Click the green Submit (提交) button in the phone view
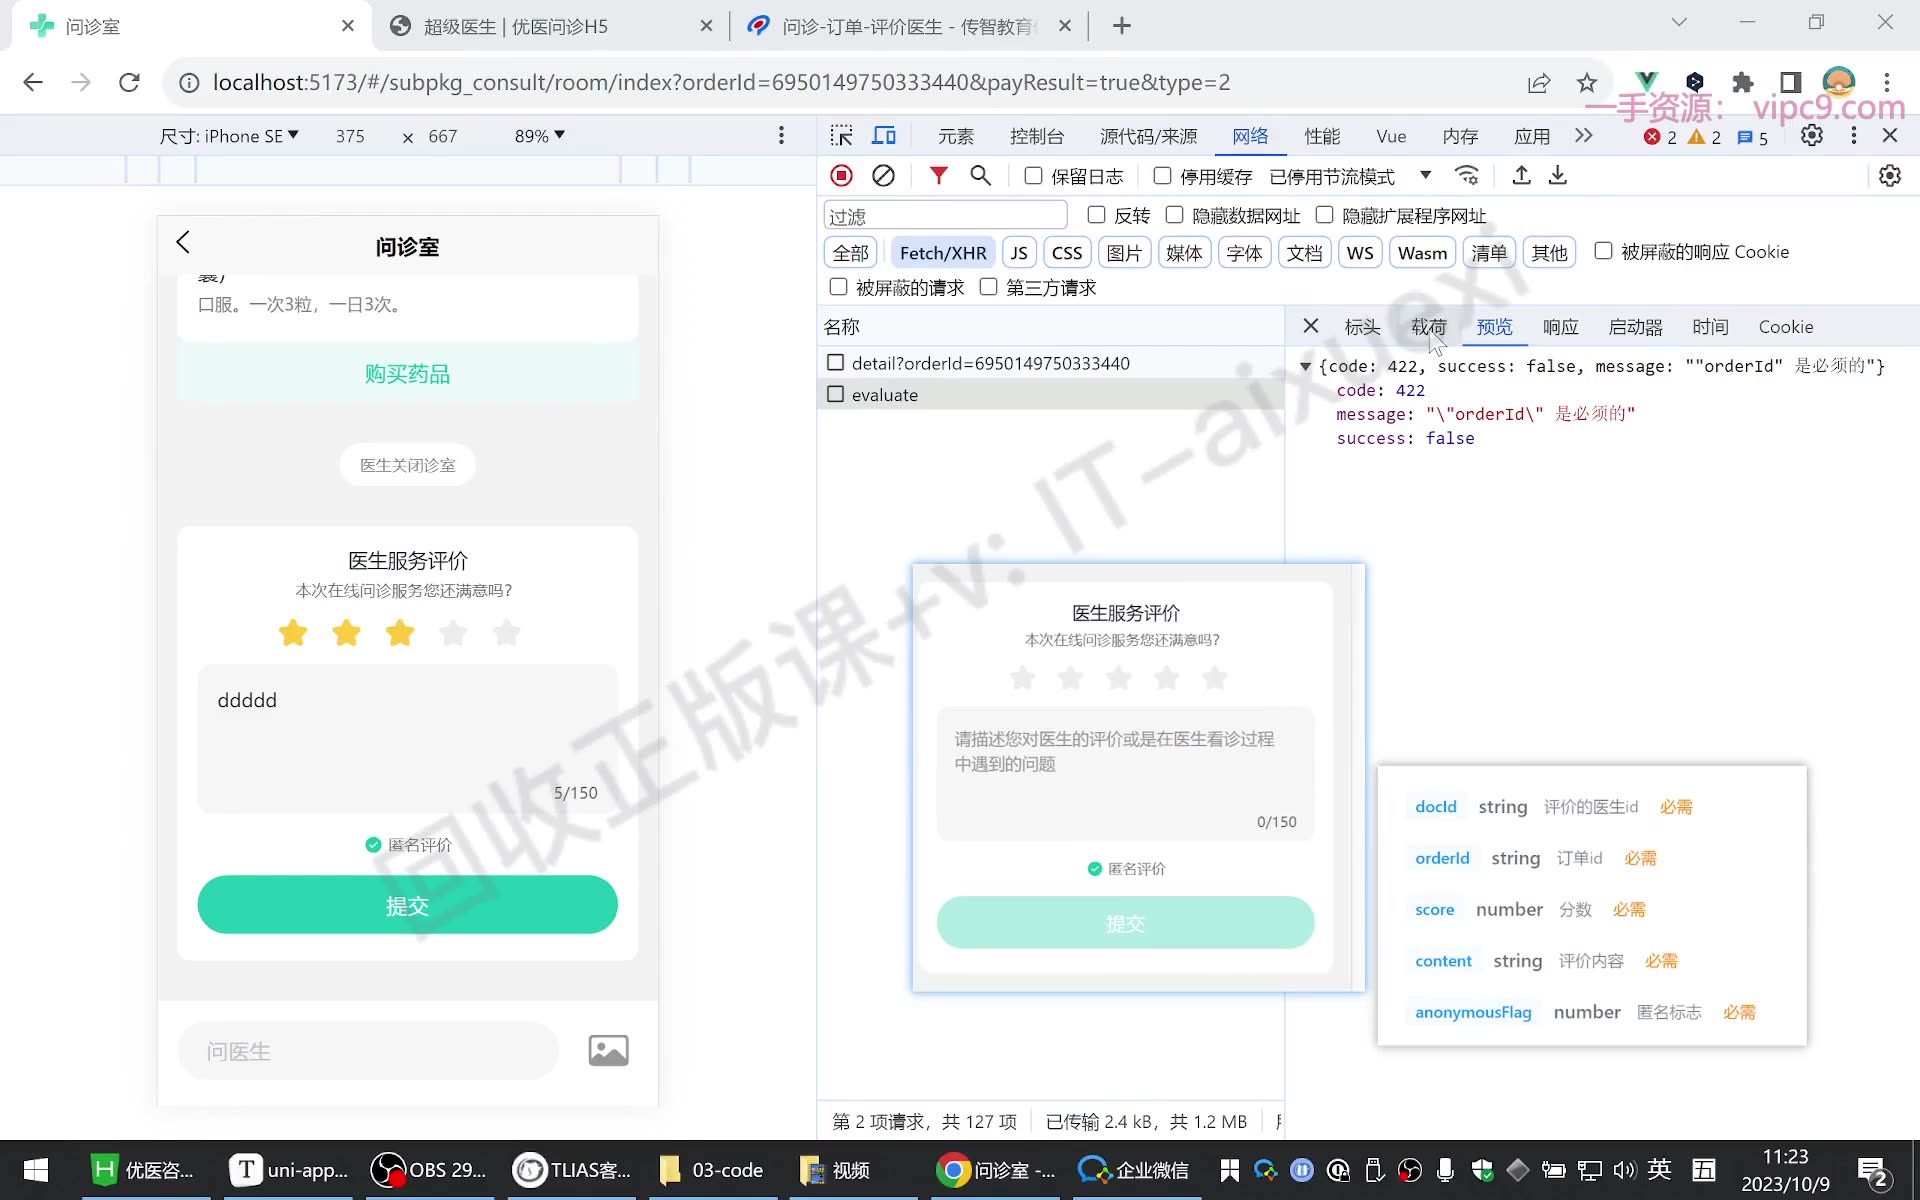Viewport: 1920px width, 1200px height. 407,905
